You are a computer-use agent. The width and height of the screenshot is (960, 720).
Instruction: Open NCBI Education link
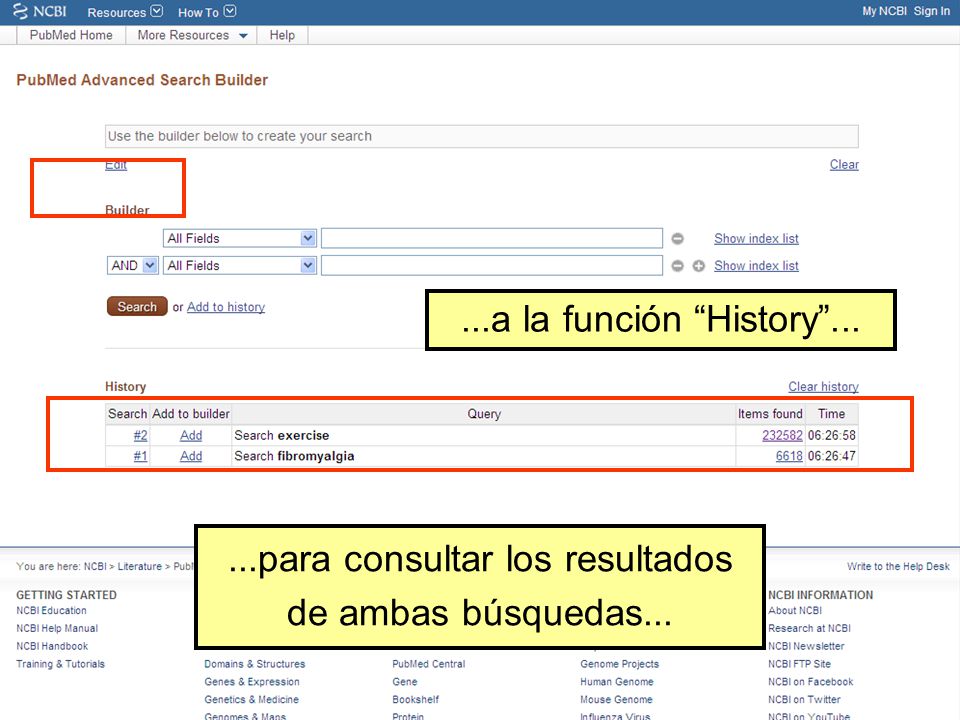pos(51,610)
